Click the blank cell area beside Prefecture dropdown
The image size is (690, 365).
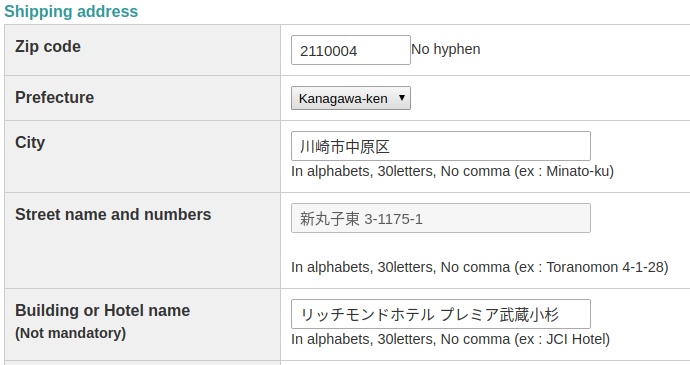(x=550, y=98)
